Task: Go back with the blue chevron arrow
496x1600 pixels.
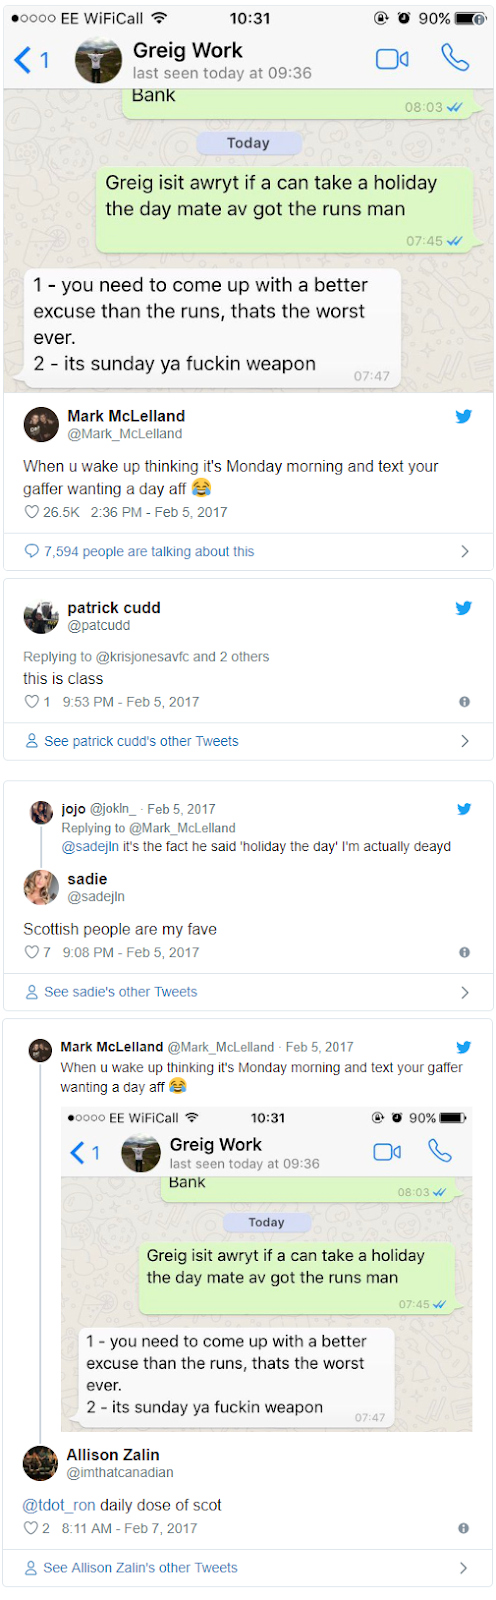Action: point(22,60)
